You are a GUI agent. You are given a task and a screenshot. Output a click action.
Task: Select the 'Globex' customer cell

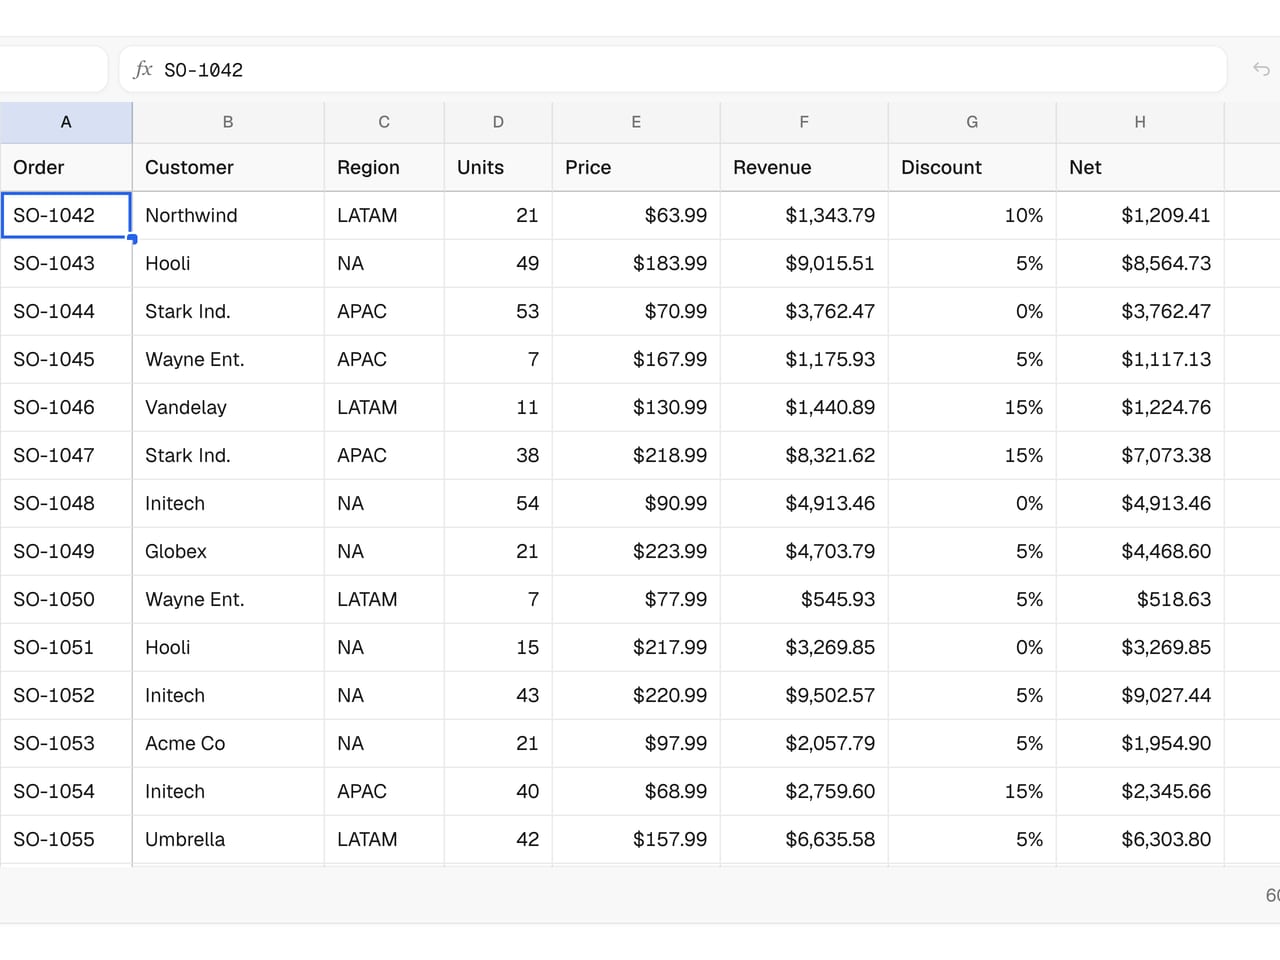pyautogui.click(x=228, y=551)
